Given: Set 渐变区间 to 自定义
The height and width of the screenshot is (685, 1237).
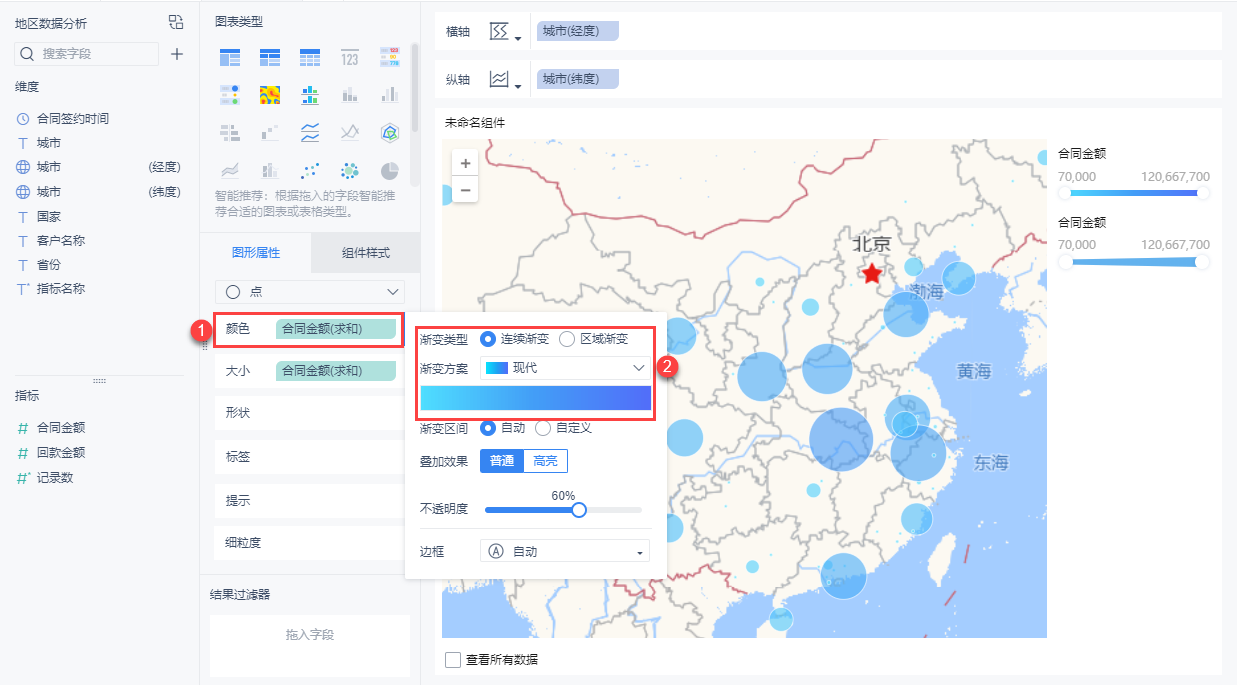Looking at the screenshot, I should click(564, 428).
